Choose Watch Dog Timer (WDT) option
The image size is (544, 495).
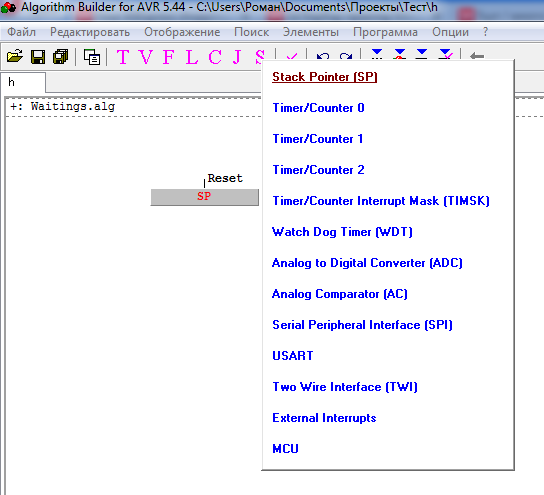[x=342, y=232]
